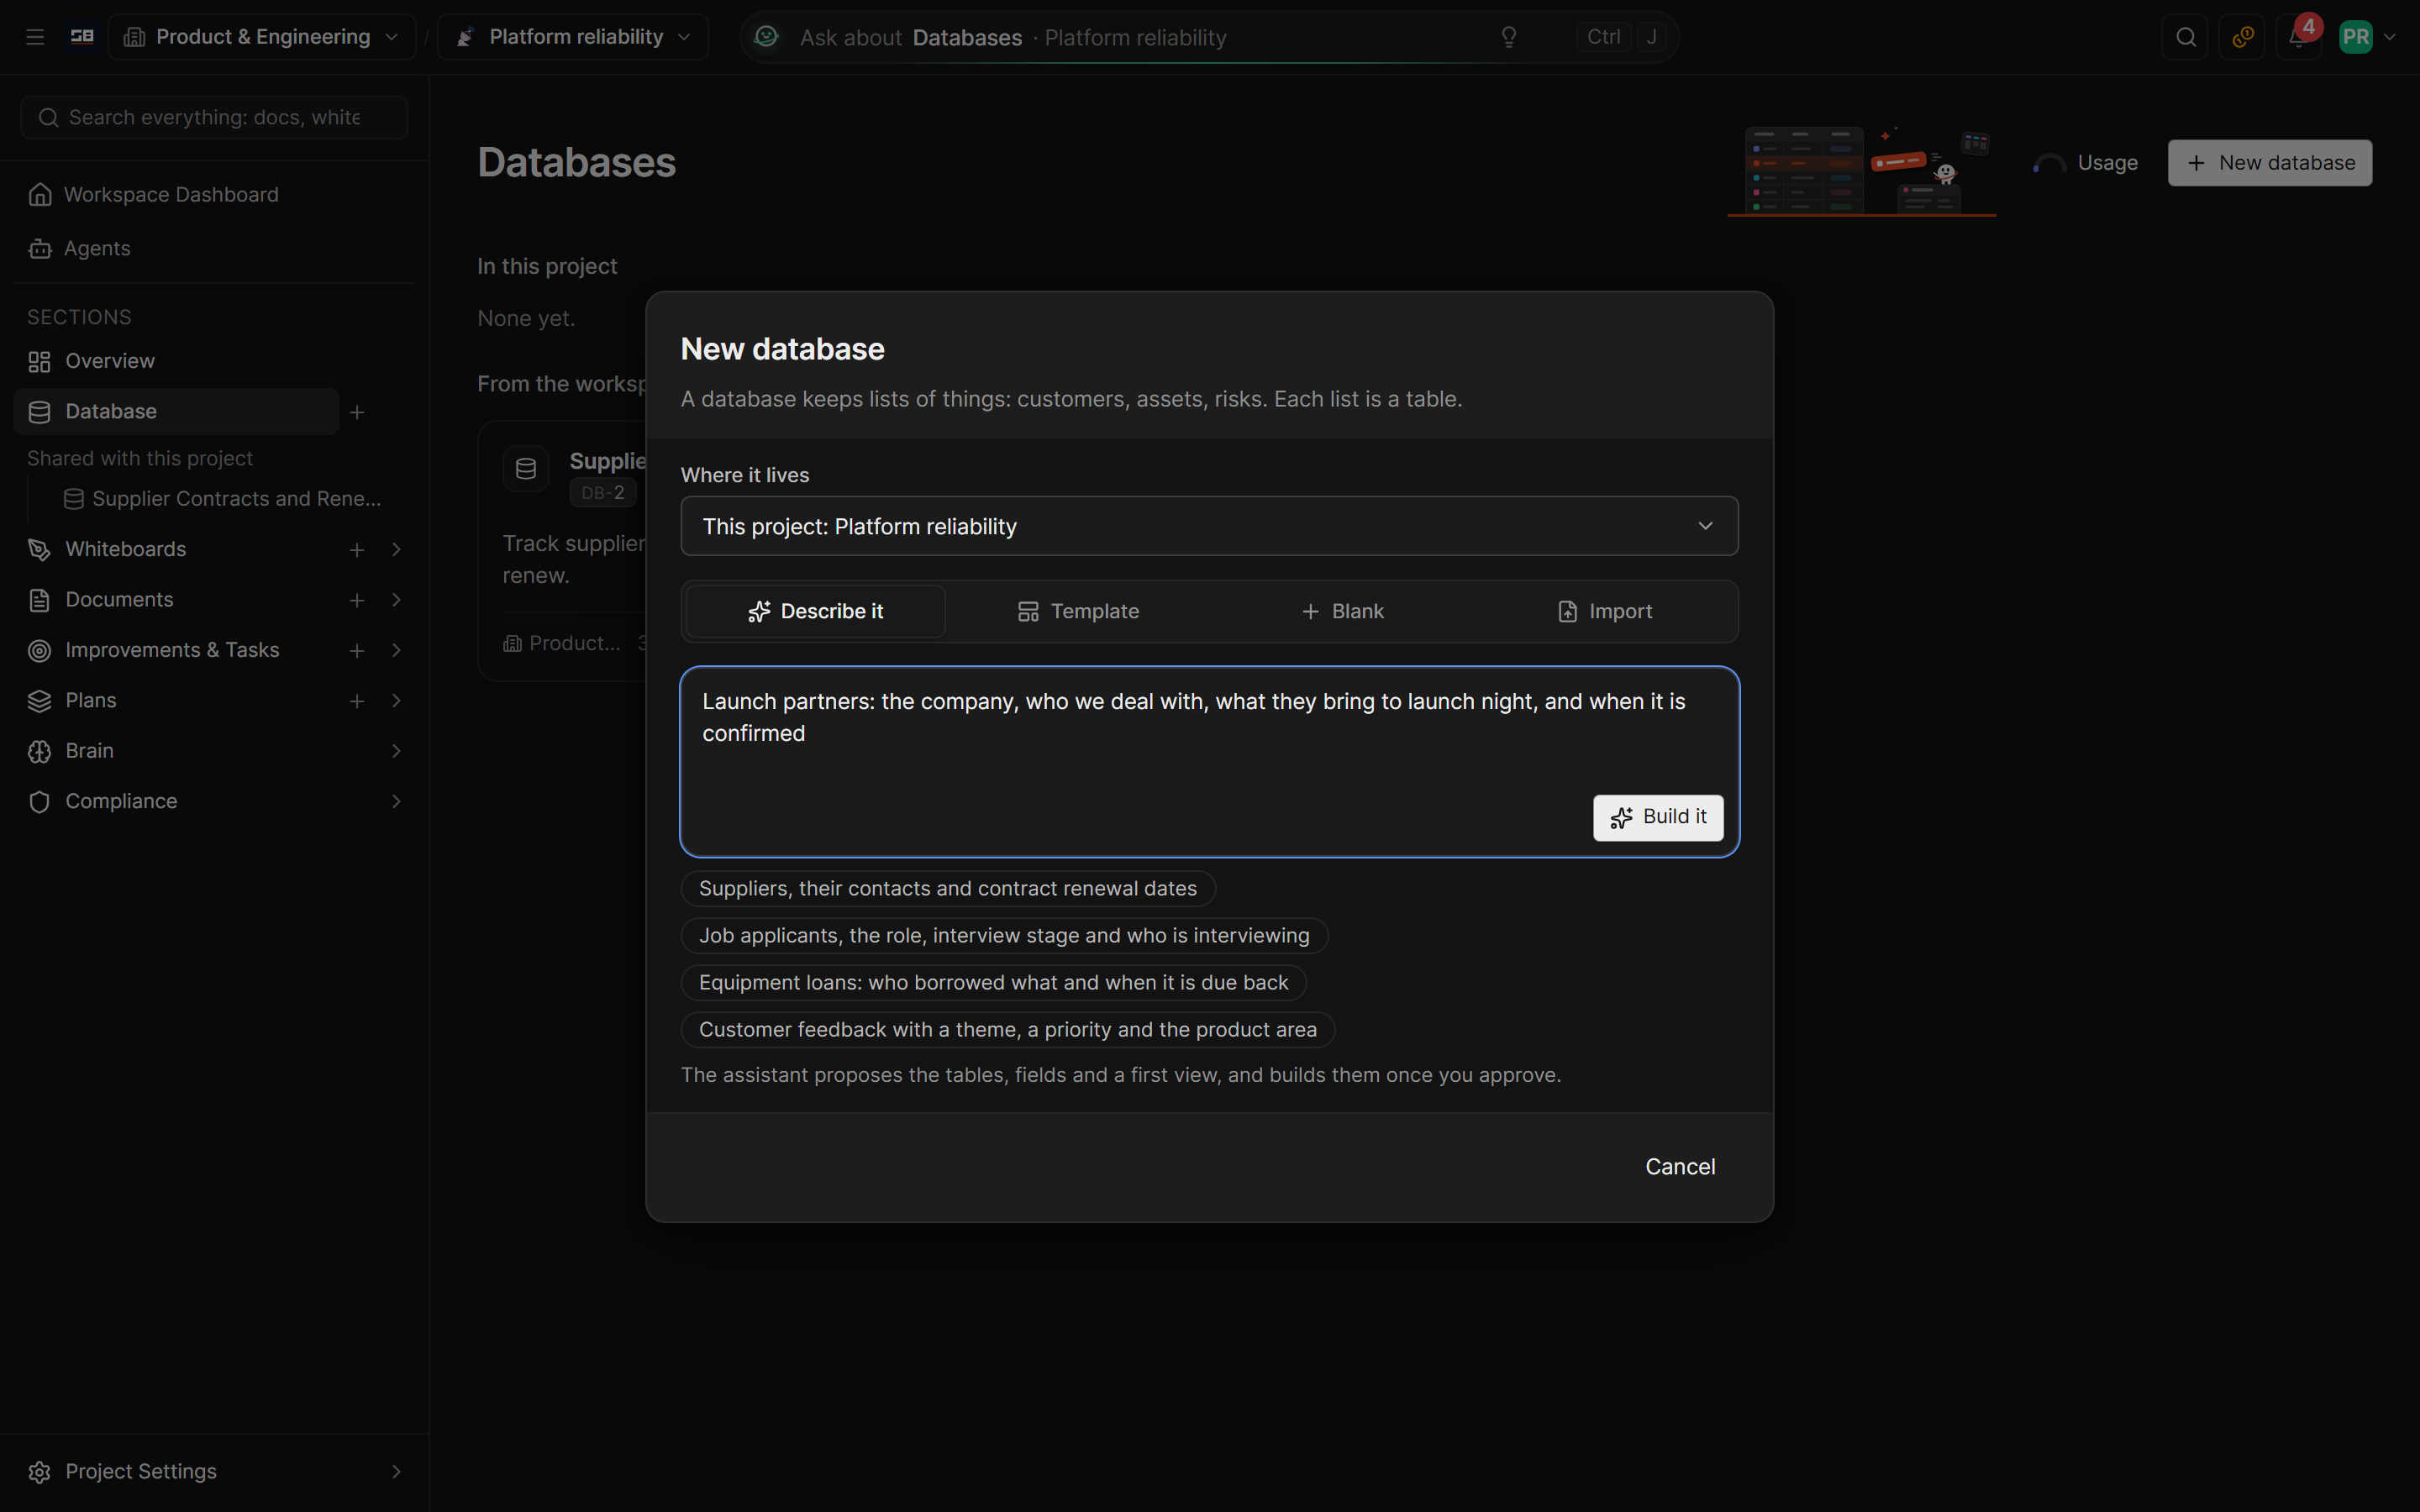Select the Describe it tab
This screenshot has width=2420, height=1512.
click(816, 611)
